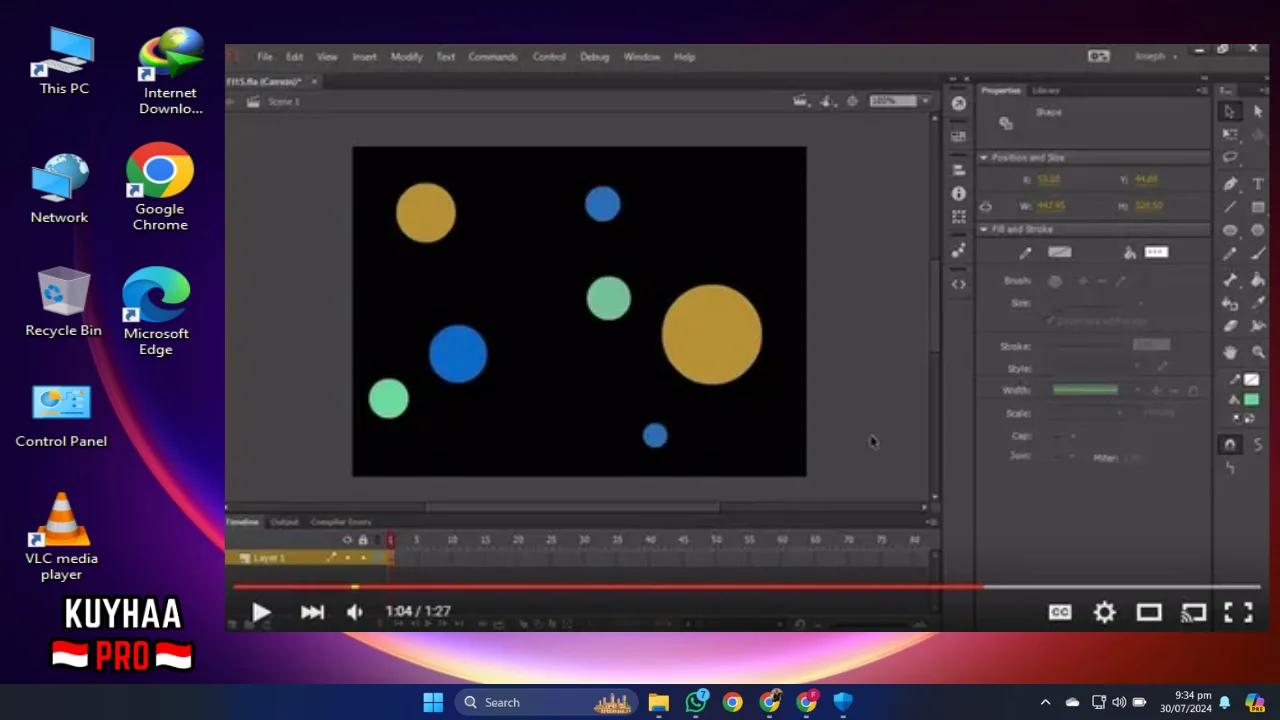This screenshot has width=1280, height=720.
Task: Open the Commands menu in Animate
Action: click(492, 57)
